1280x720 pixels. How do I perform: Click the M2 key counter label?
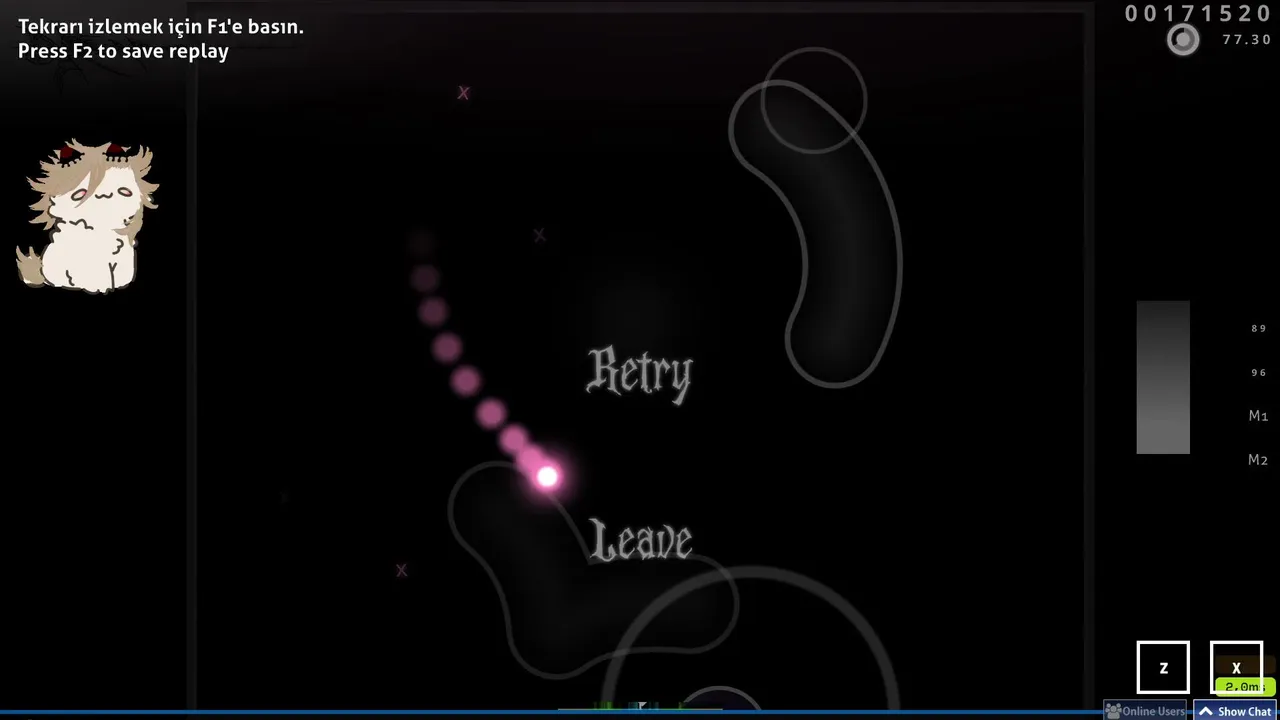[1258, 460]
